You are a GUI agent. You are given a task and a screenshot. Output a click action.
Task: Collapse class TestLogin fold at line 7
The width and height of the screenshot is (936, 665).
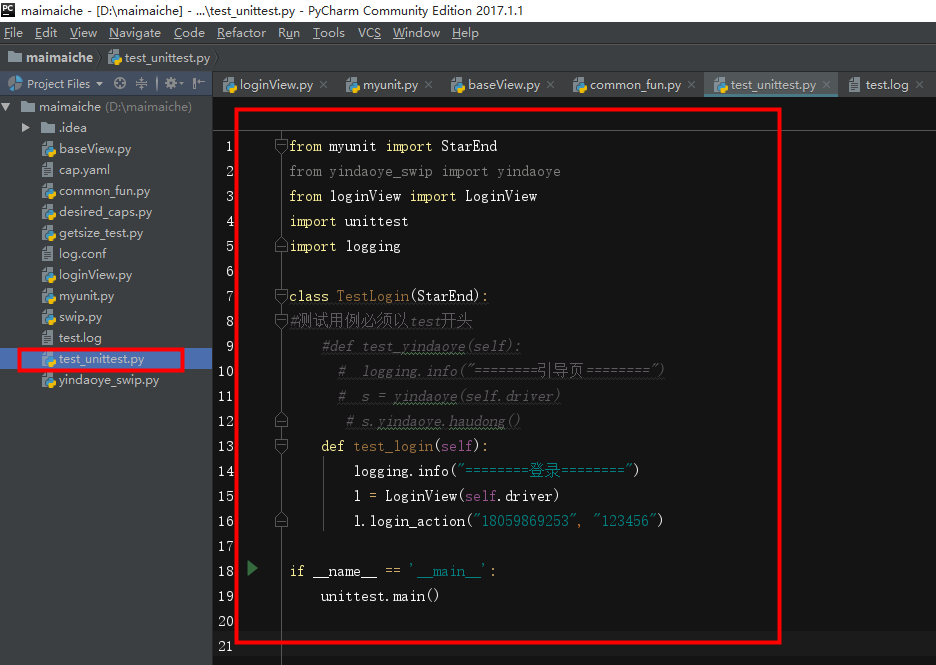[281, 295]
